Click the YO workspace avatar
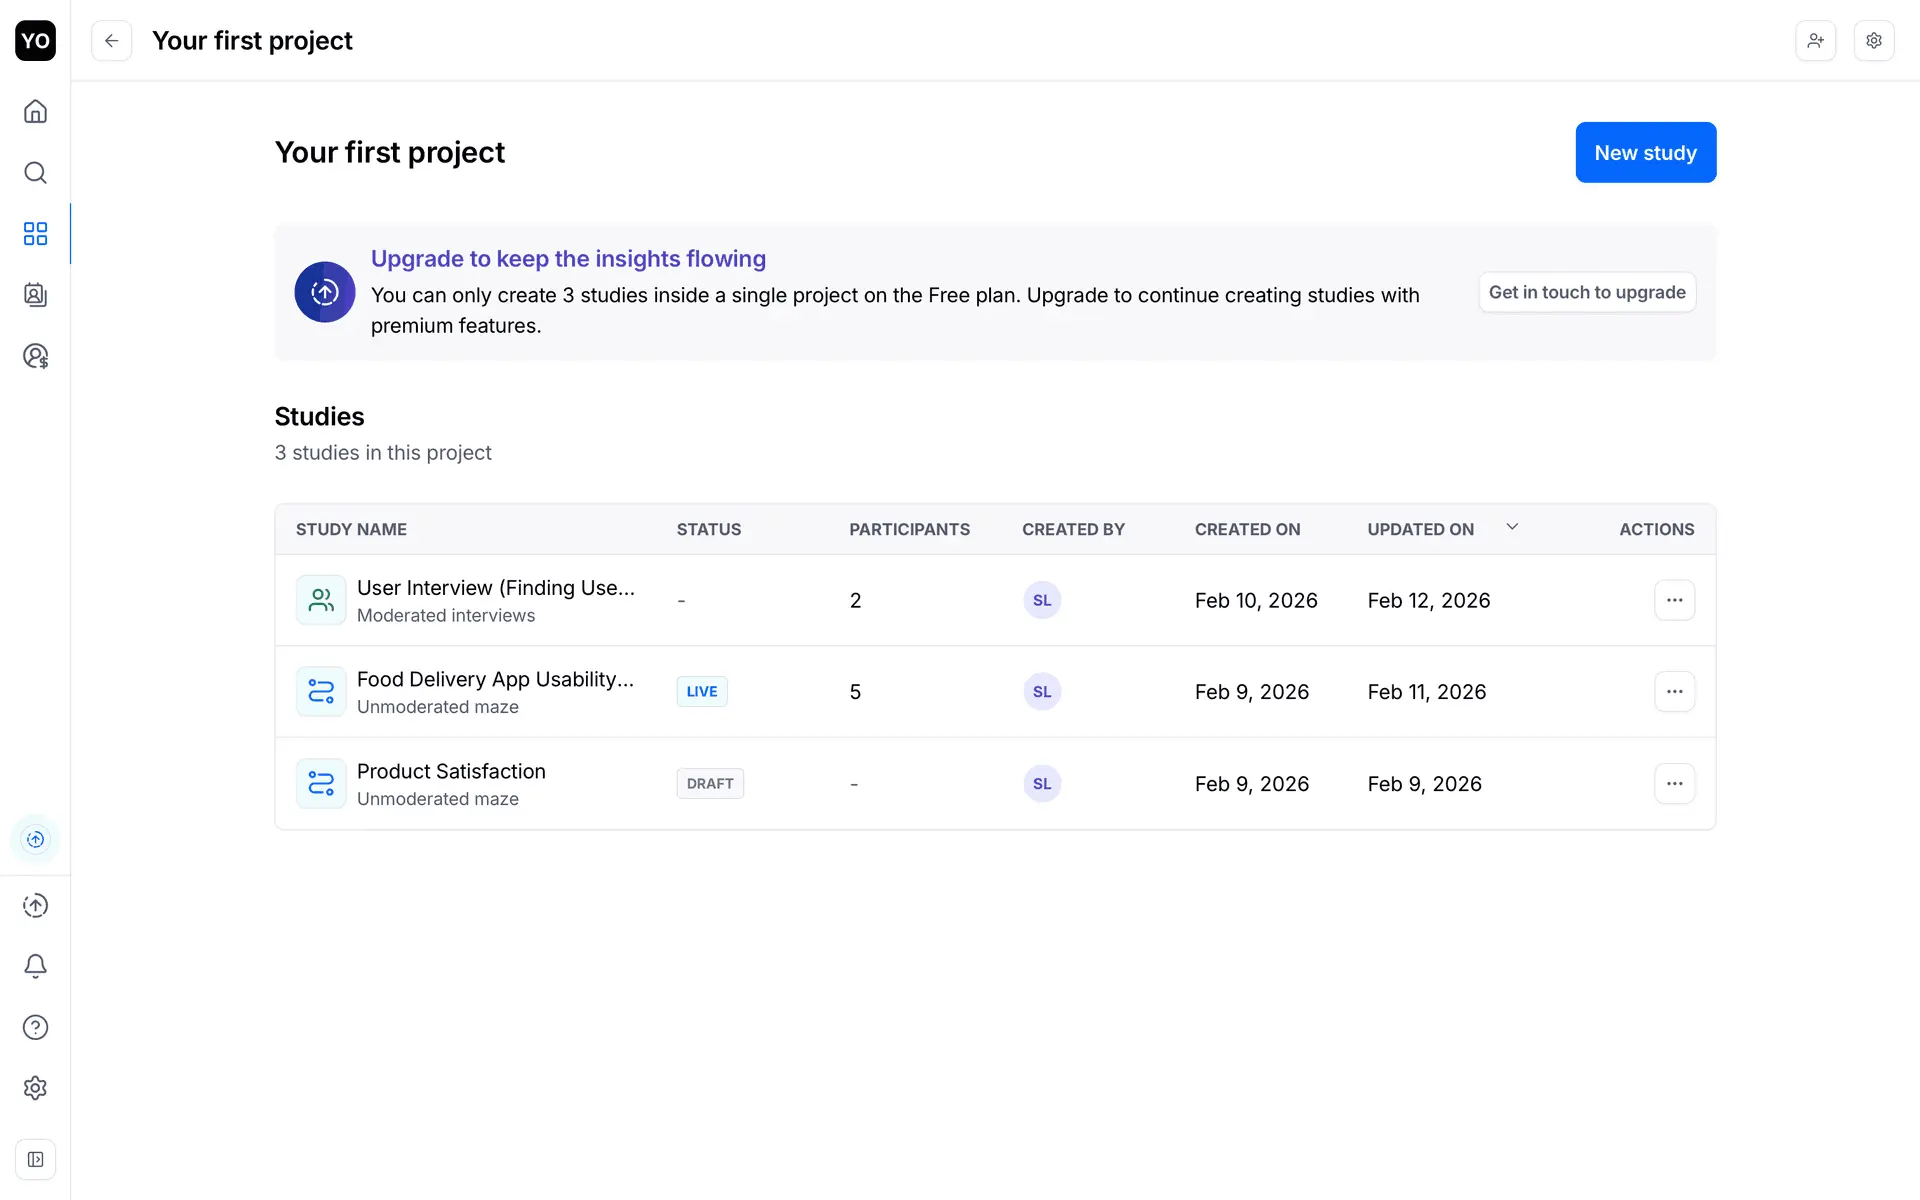This screenshot has width=1920, height=1200. point(35,41)
